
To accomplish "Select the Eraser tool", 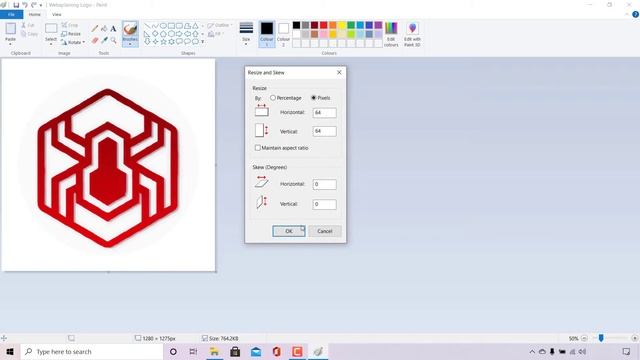I will click(x=95, y=40).
